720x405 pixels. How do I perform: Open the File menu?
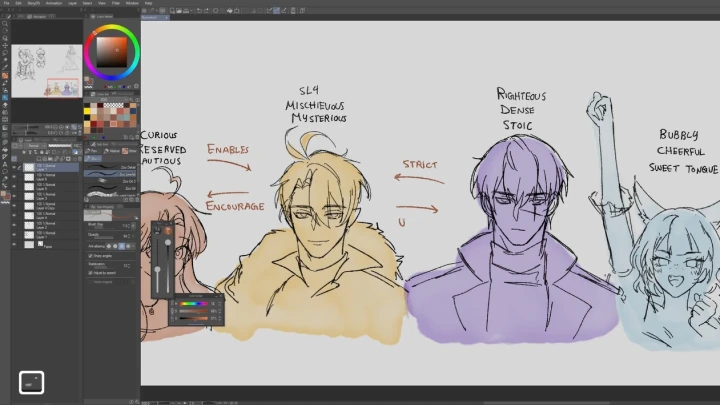point(6,3)
